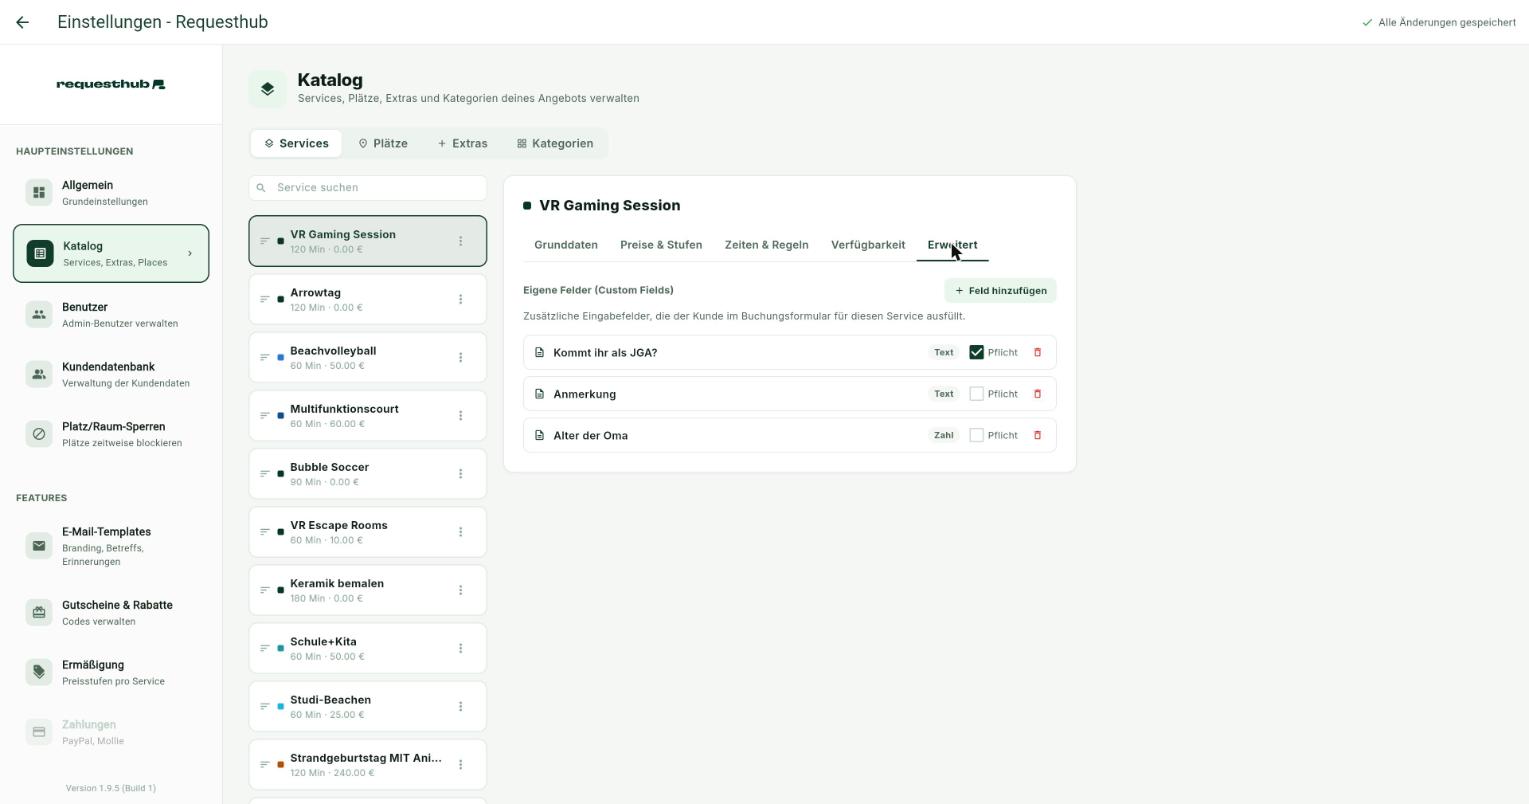The width and height of the screenshot is (1529, 804).
Task: Click the back arrow next to Einstellungen
Action: (22, 22)
